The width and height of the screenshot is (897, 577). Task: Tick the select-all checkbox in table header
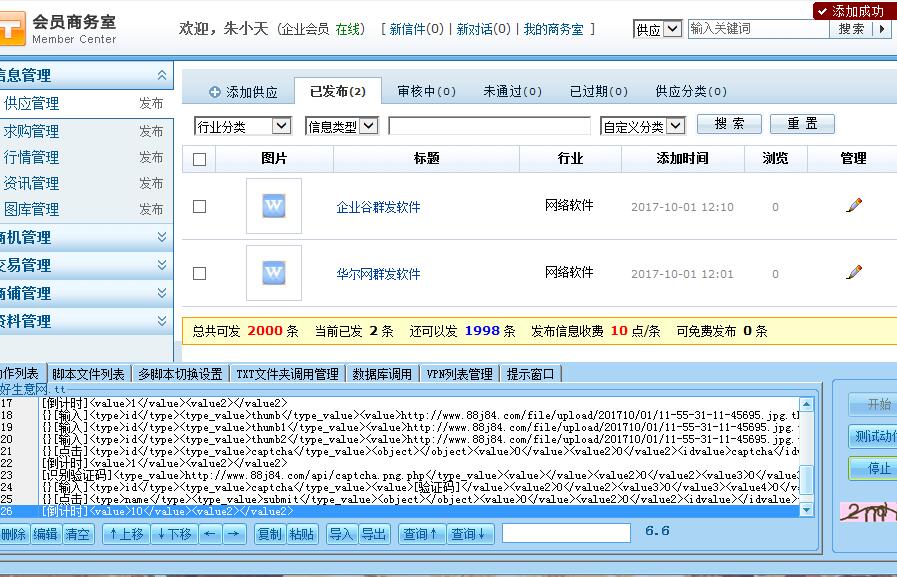coord(200,160)
